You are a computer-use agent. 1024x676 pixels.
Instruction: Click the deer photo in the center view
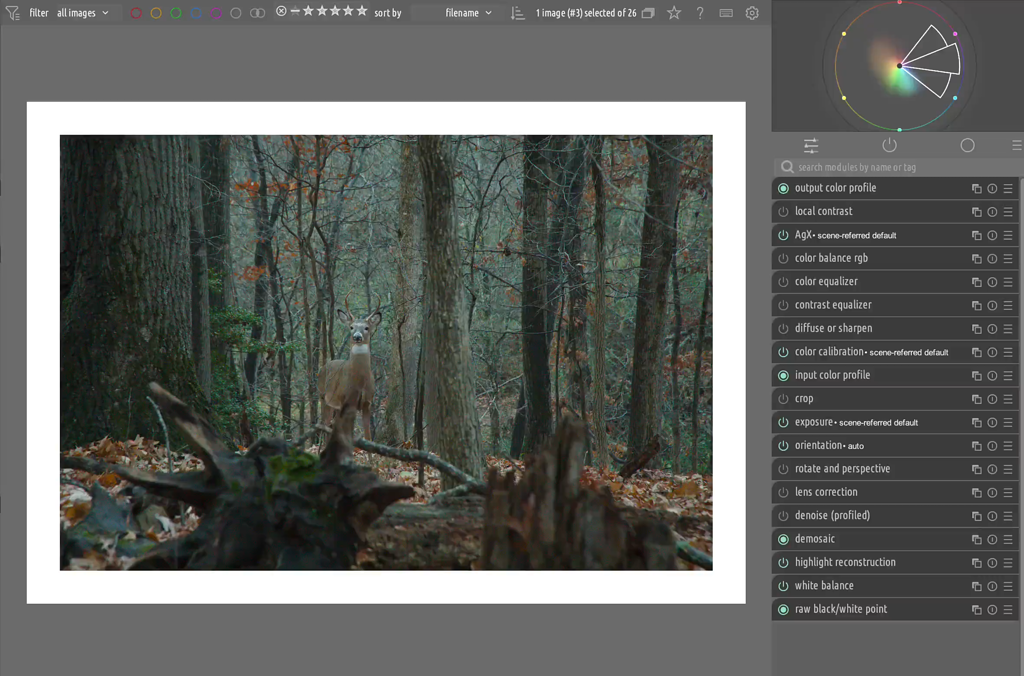pos(386,353)
